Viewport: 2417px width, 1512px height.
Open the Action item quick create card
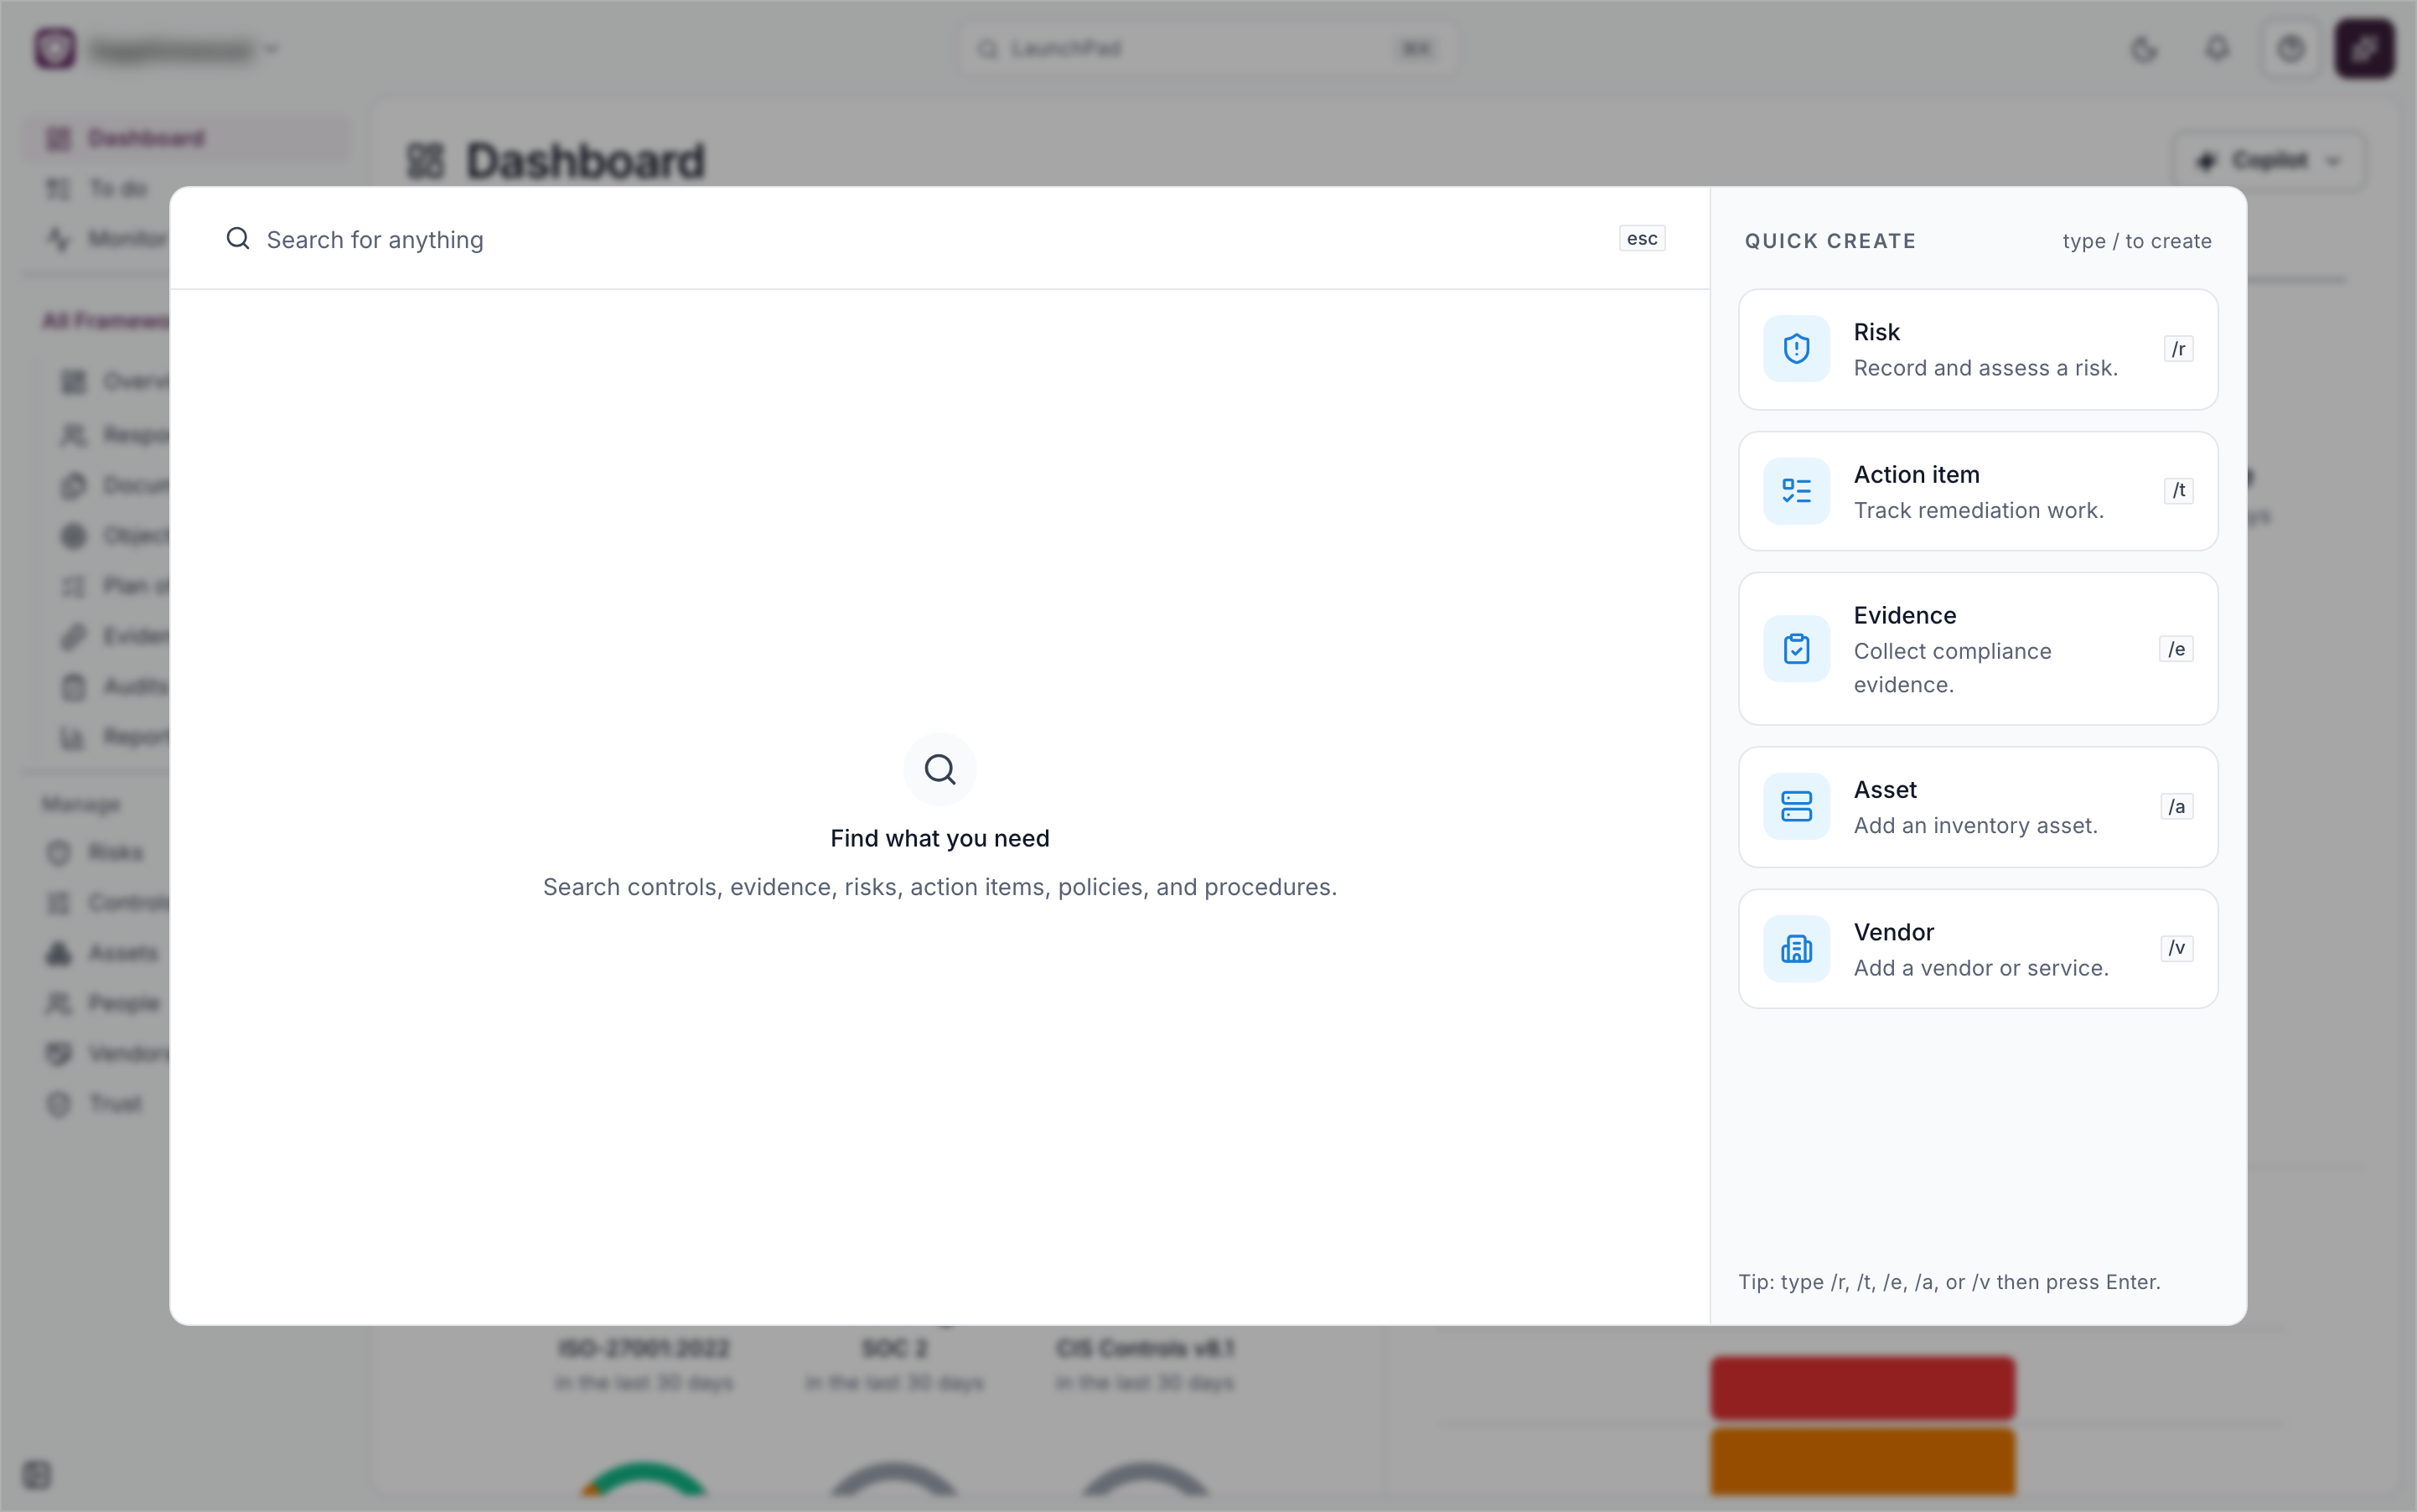click(x=1977, y=491)
